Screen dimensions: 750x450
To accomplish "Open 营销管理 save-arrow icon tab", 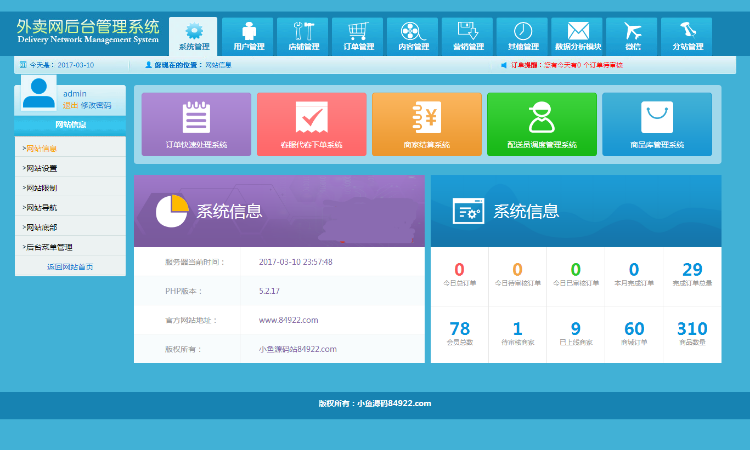I will [x=468, y=37].
